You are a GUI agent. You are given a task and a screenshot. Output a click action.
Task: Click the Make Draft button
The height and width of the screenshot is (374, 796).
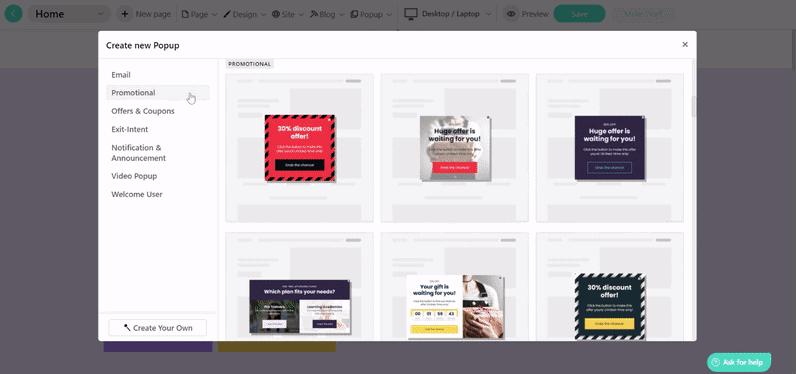tap(643, 14)
